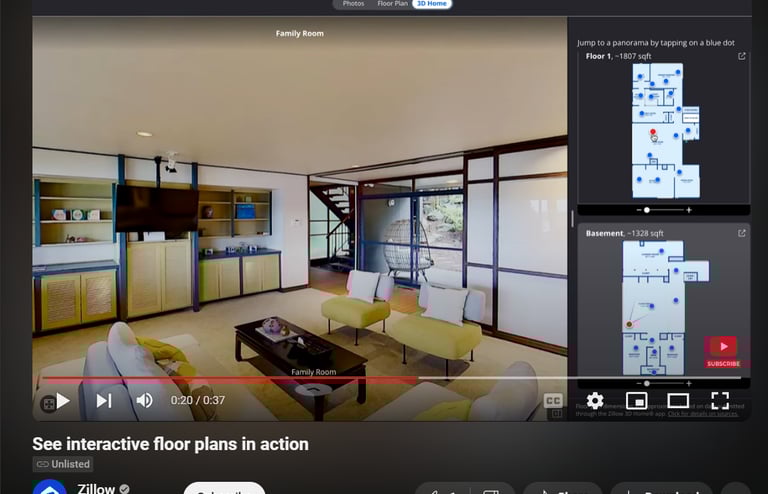Select the 3D Home tab

click(432, 3)
